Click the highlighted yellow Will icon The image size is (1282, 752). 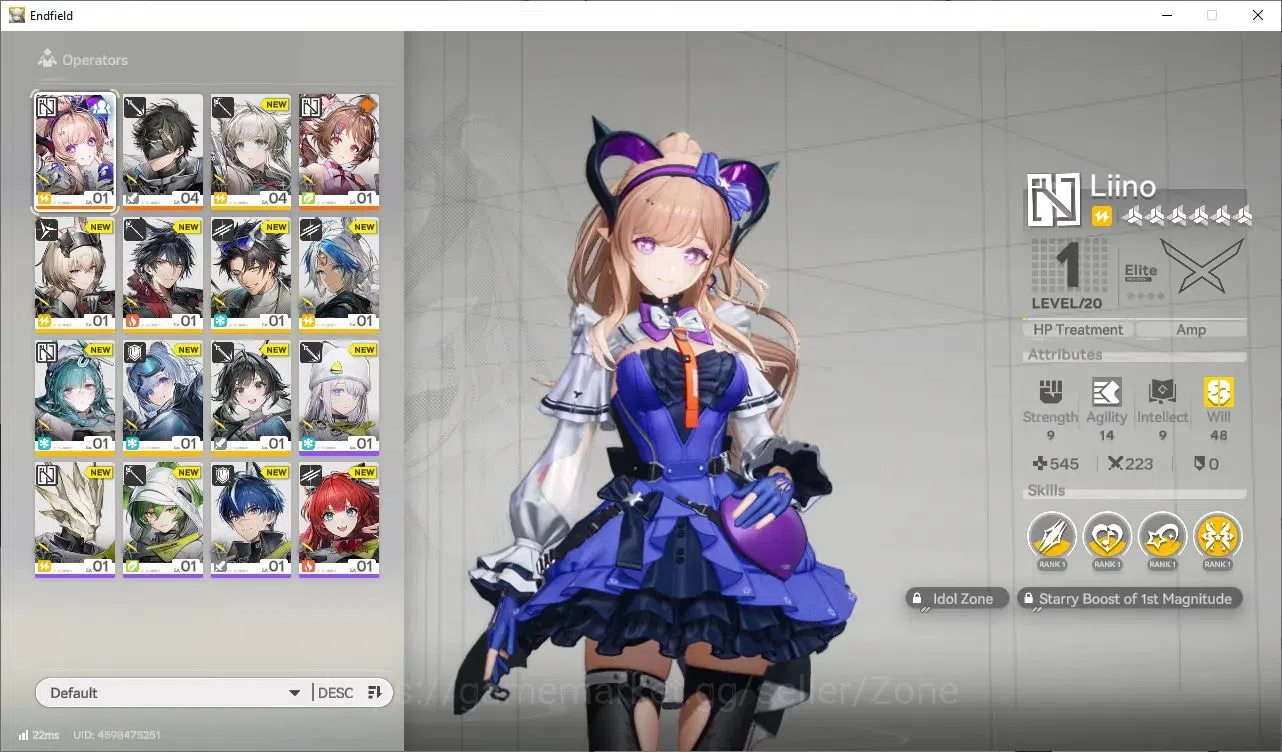tap(1218, 391)
